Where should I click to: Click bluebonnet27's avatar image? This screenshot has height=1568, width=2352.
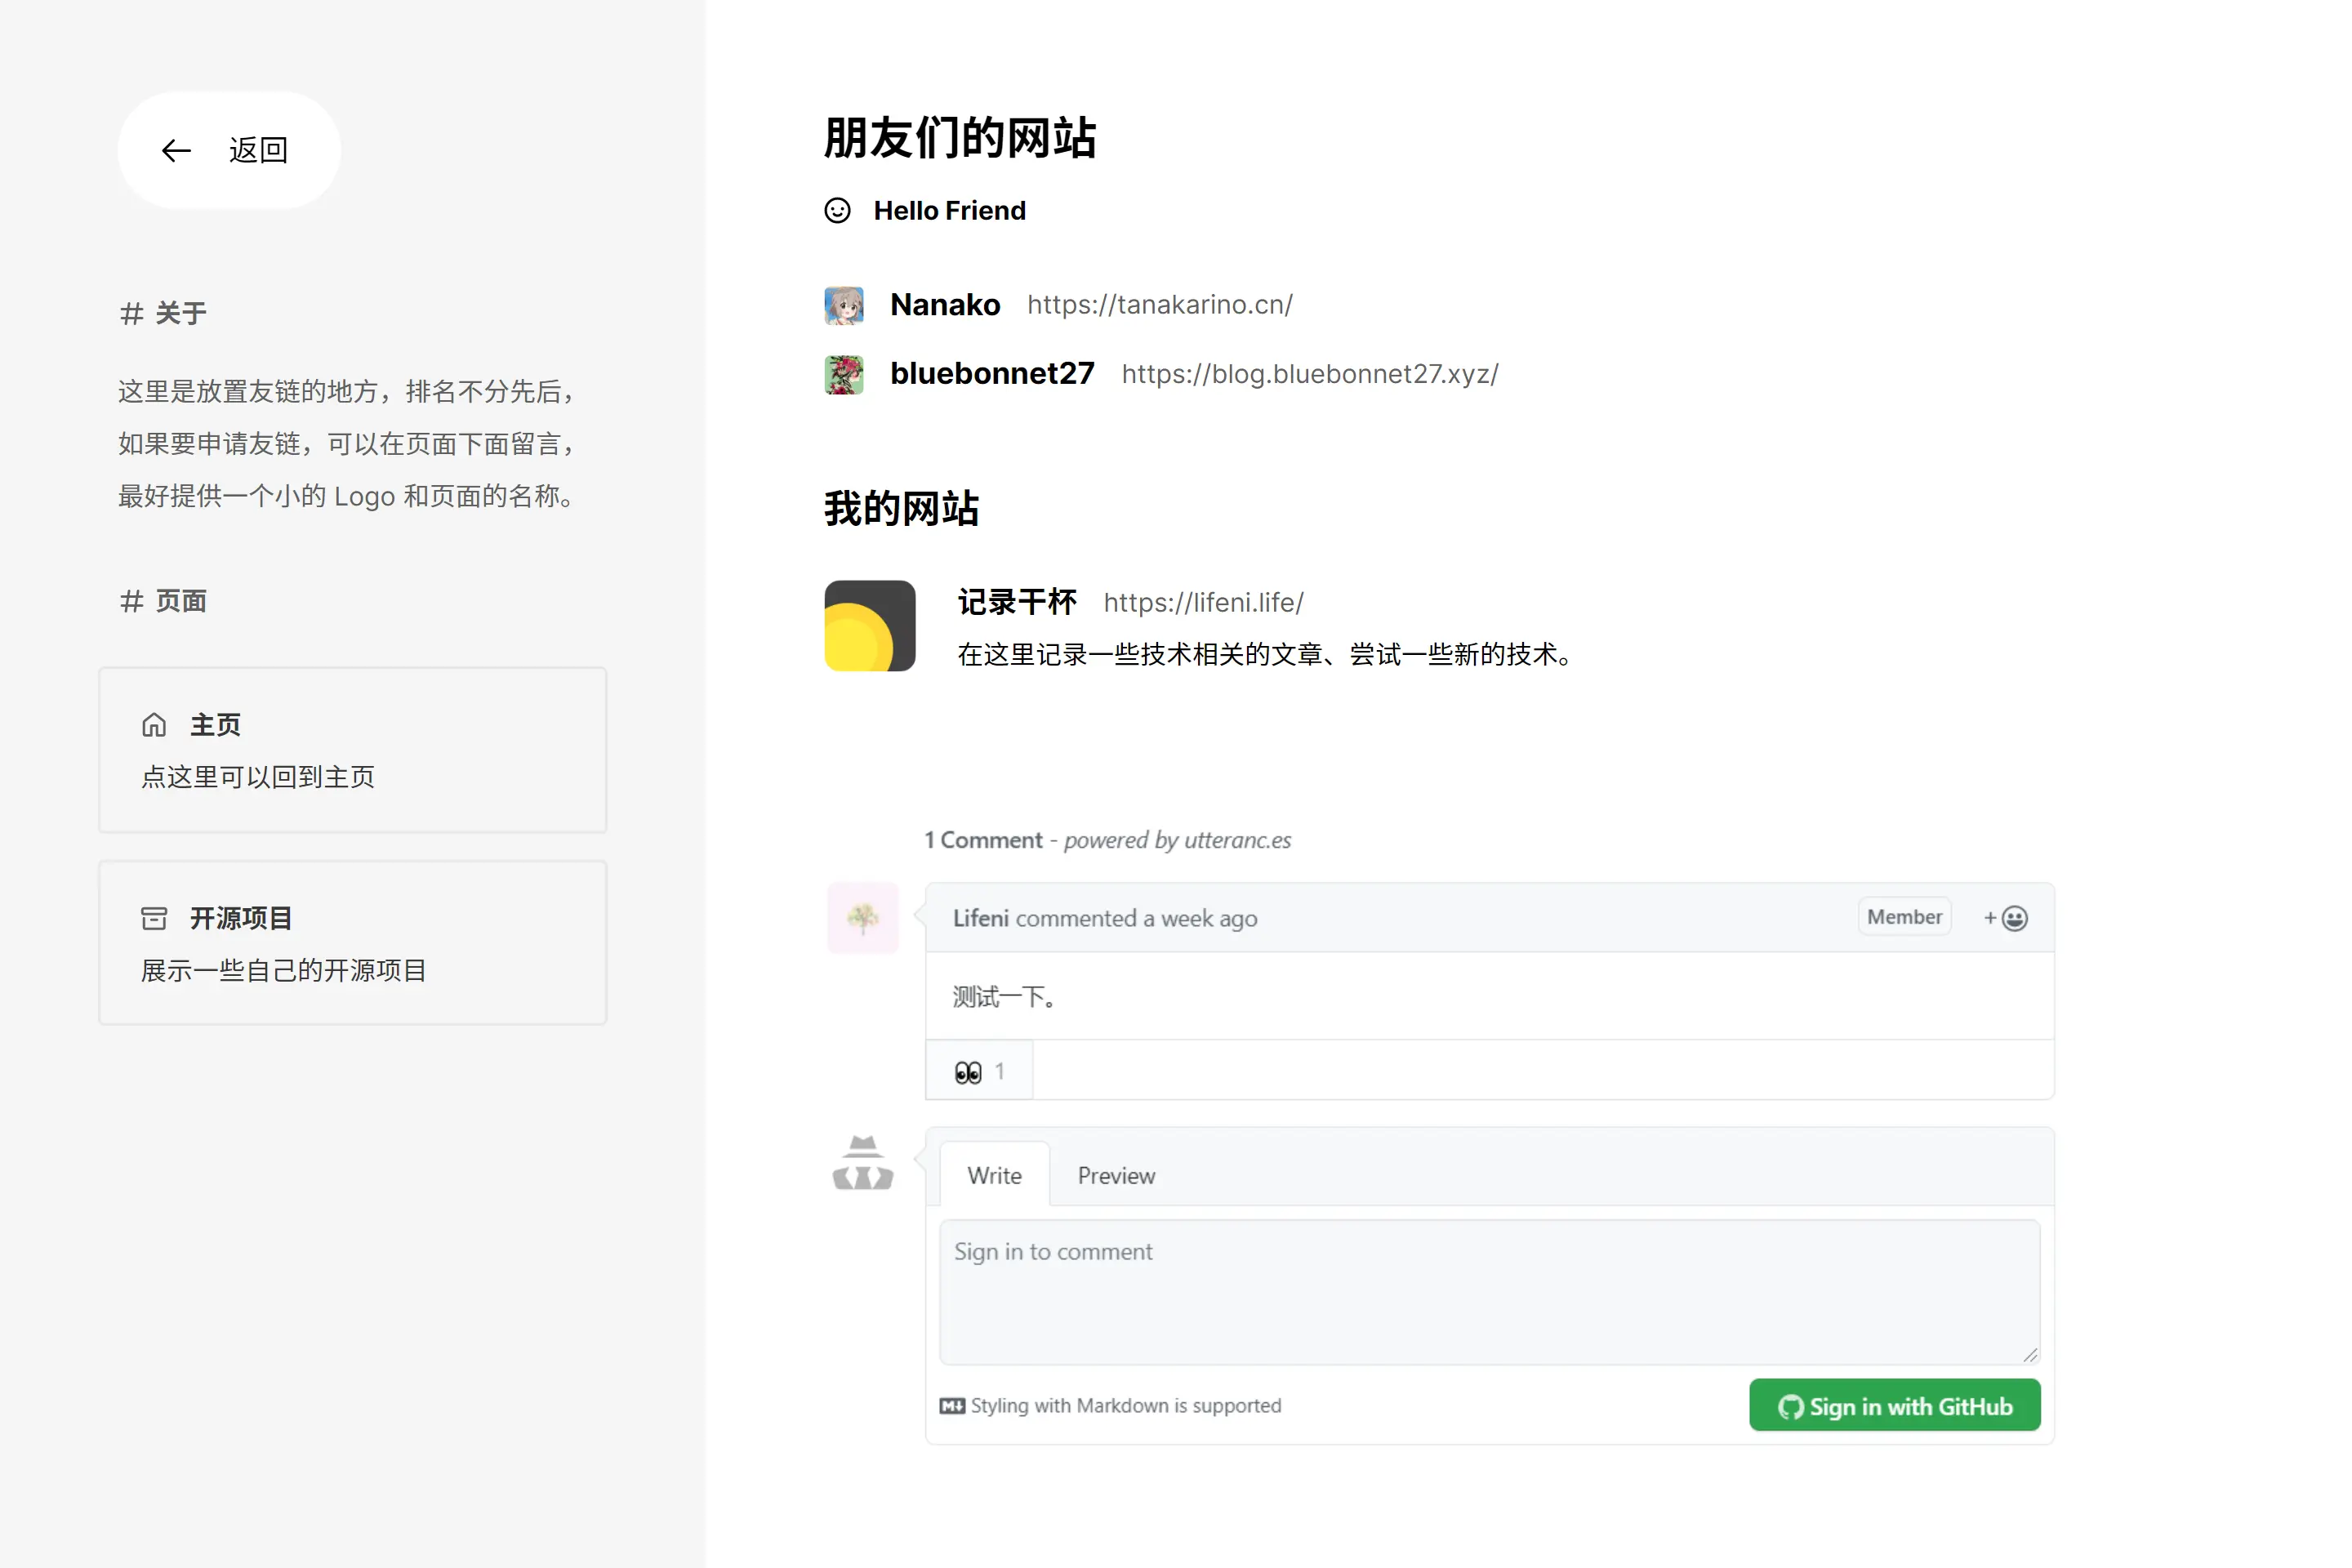[843, 374]
